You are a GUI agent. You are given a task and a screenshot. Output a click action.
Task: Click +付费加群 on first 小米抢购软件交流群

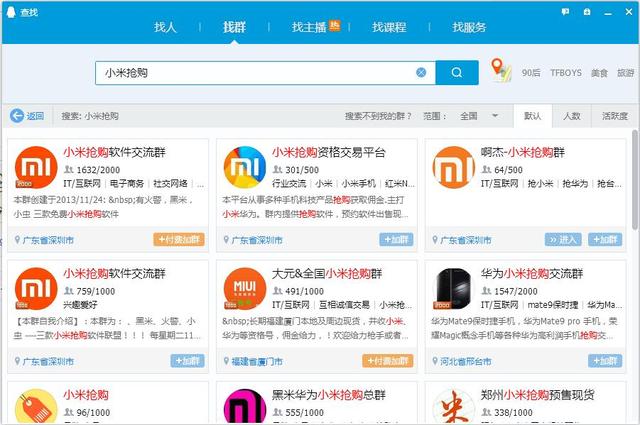[179, 239]
